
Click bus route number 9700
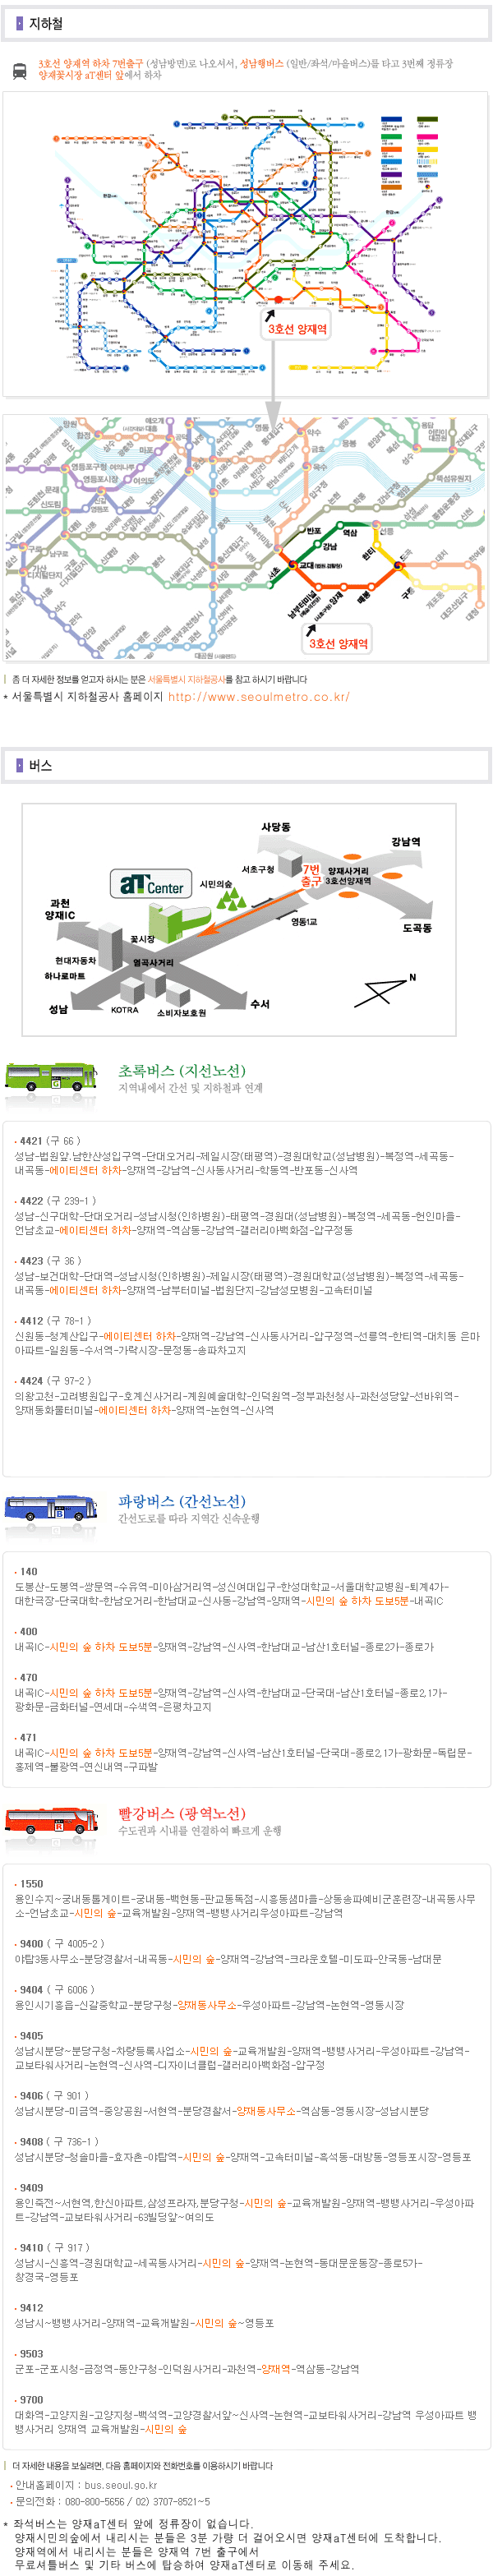click(31, 2400)
